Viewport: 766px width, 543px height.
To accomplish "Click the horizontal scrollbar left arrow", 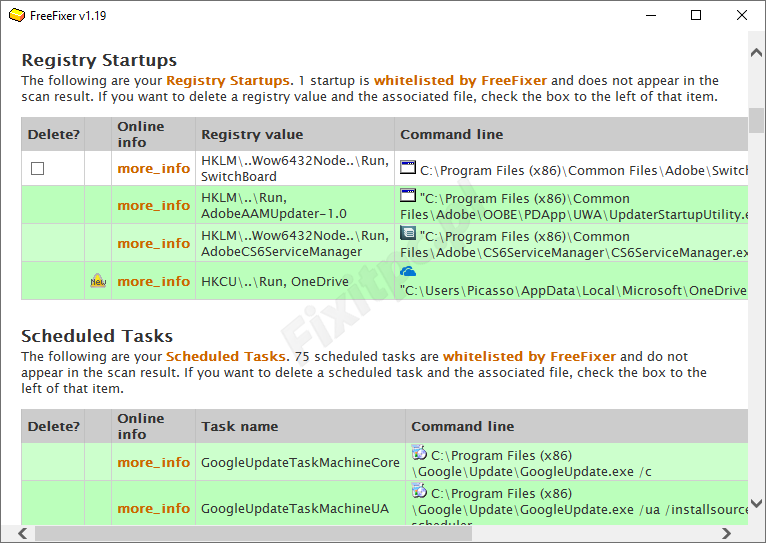I will point(22,533).
